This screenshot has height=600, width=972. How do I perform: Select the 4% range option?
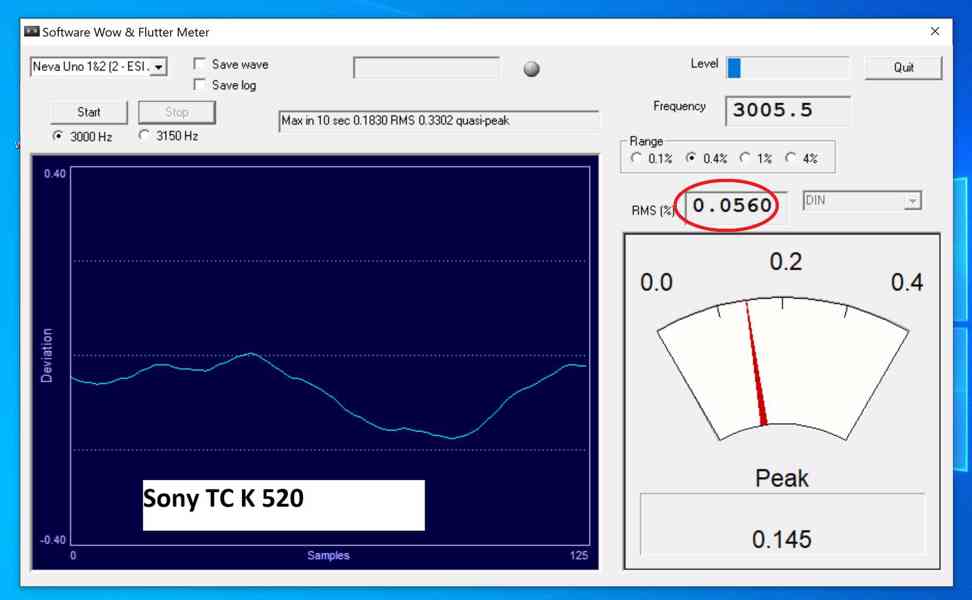click(x=790, y=158)
